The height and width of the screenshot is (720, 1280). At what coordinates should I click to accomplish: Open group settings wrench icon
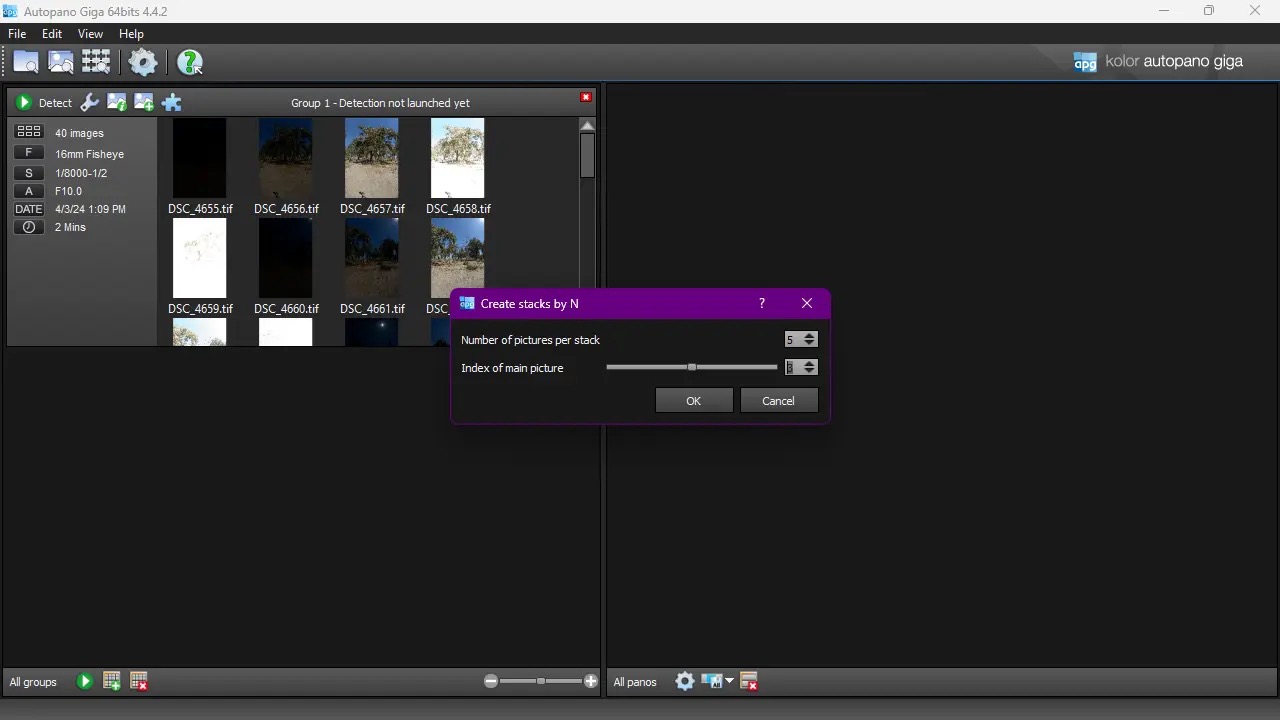[90, 102]
